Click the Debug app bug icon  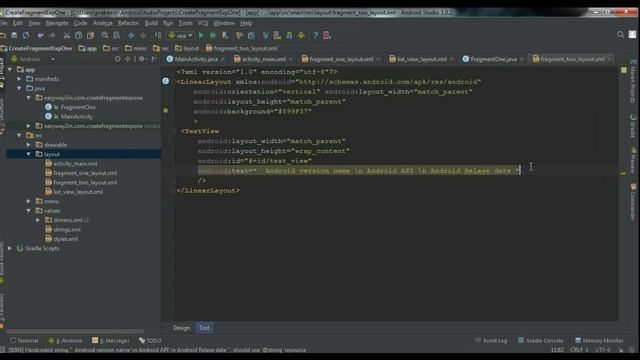pos(213,36)
